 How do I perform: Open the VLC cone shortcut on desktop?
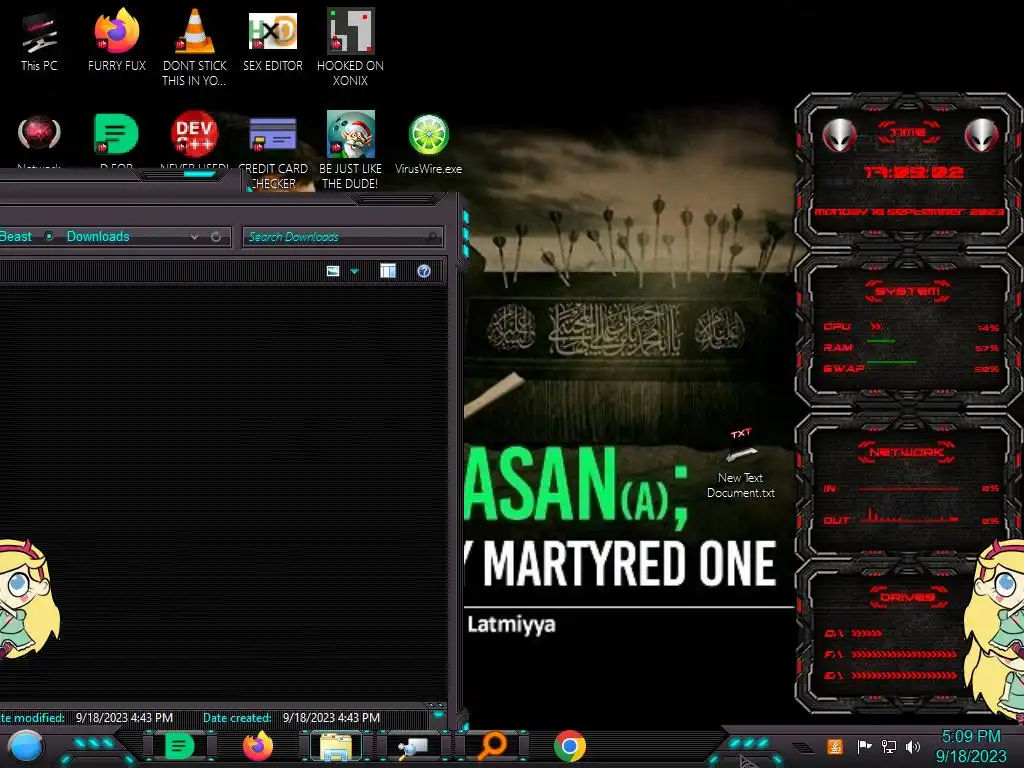pyautogui.click(x=195, y=47)
